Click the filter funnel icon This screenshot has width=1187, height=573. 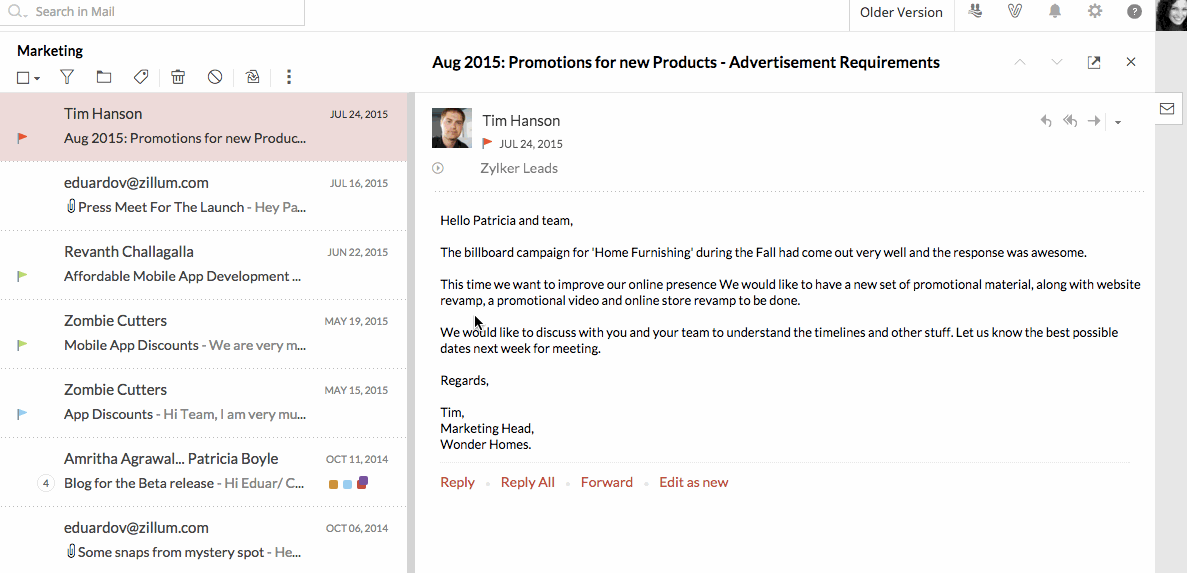(x=67, y=77)
